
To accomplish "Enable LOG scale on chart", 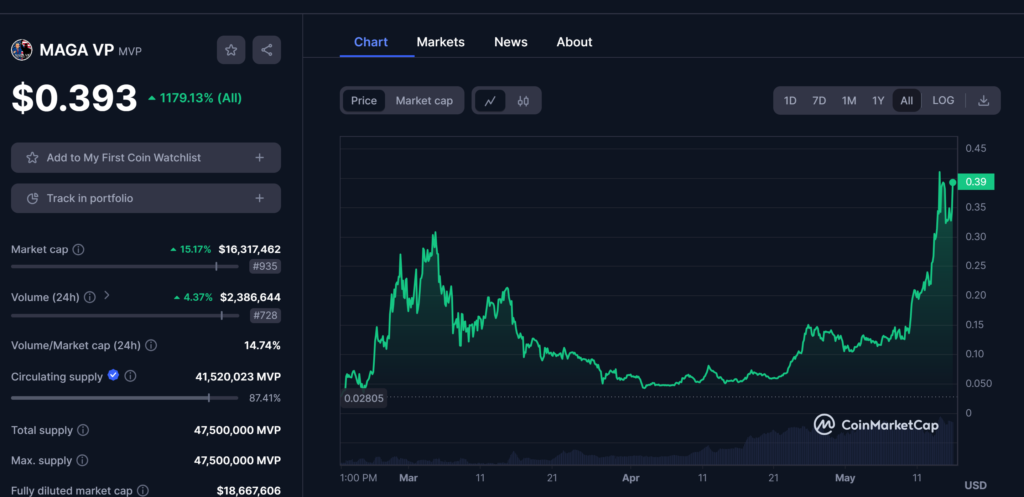I will 943,101.
